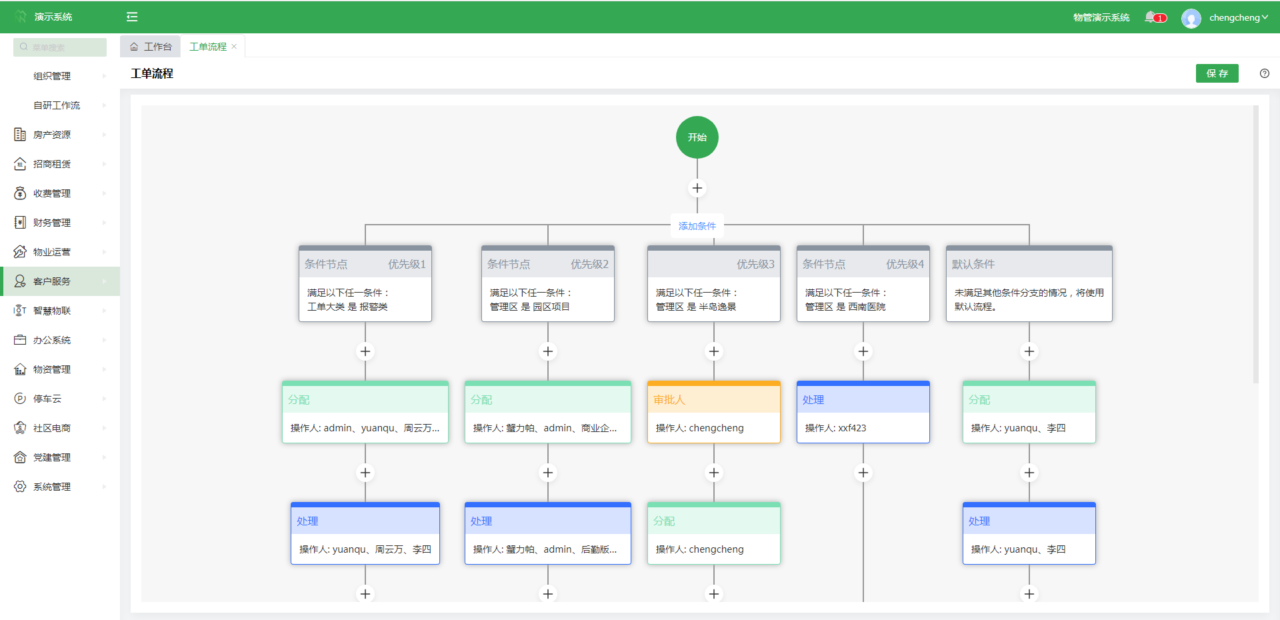Open notifications via the bell icon

[1151, 17]
